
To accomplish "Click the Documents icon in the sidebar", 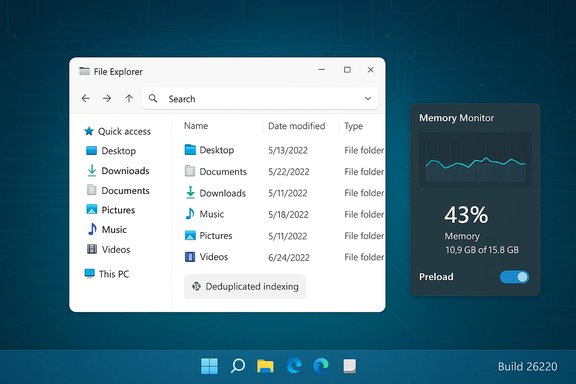I will [91, 190].
